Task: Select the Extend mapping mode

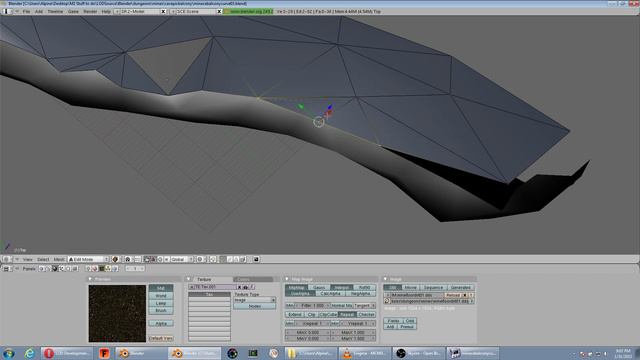Action: [x=295, y=315]
